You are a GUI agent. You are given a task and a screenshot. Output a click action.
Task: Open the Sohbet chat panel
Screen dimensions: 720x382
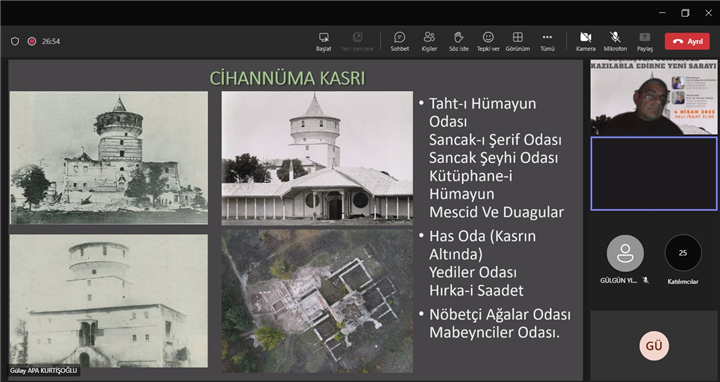click(399, 41)
